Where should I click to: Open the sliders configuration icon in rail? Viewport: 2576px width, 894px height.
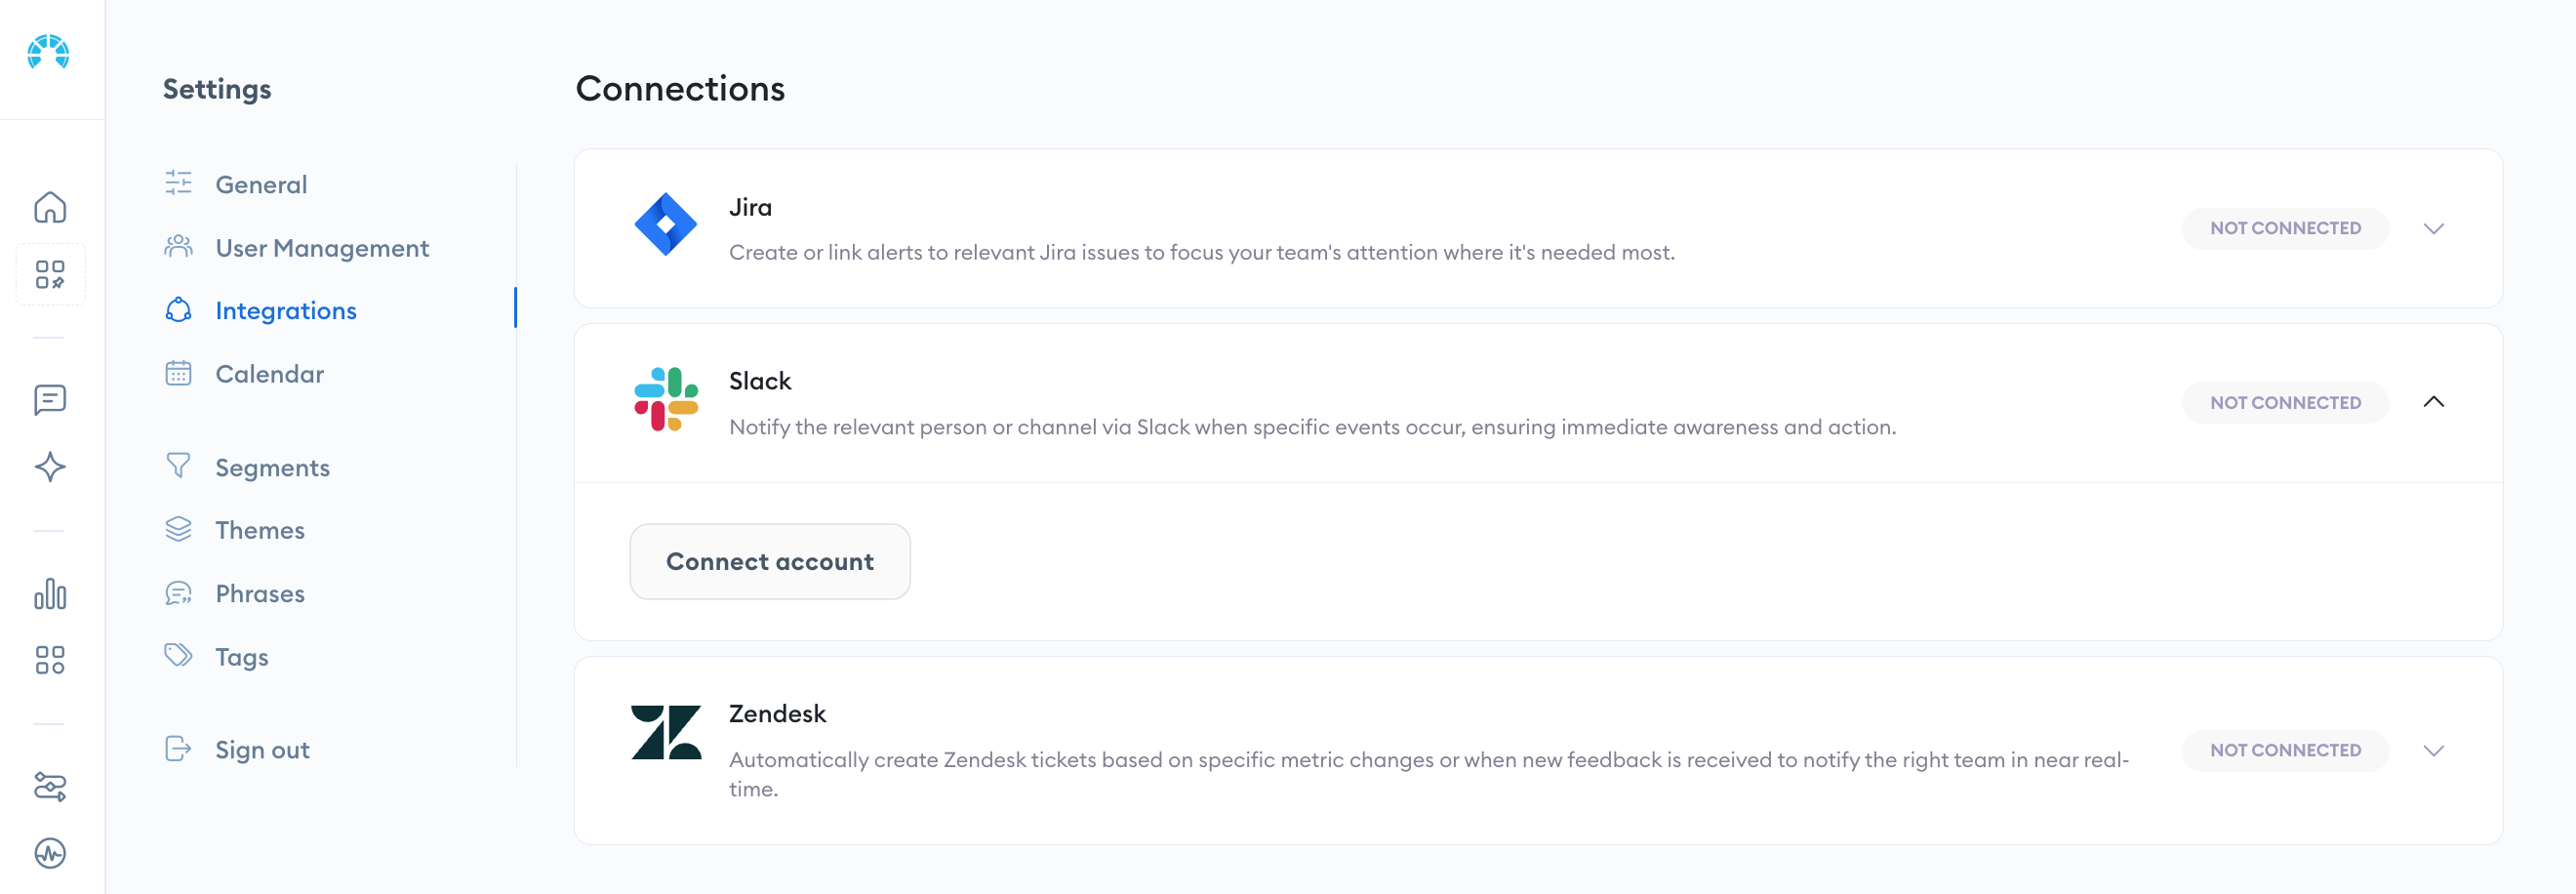[50, 787]
